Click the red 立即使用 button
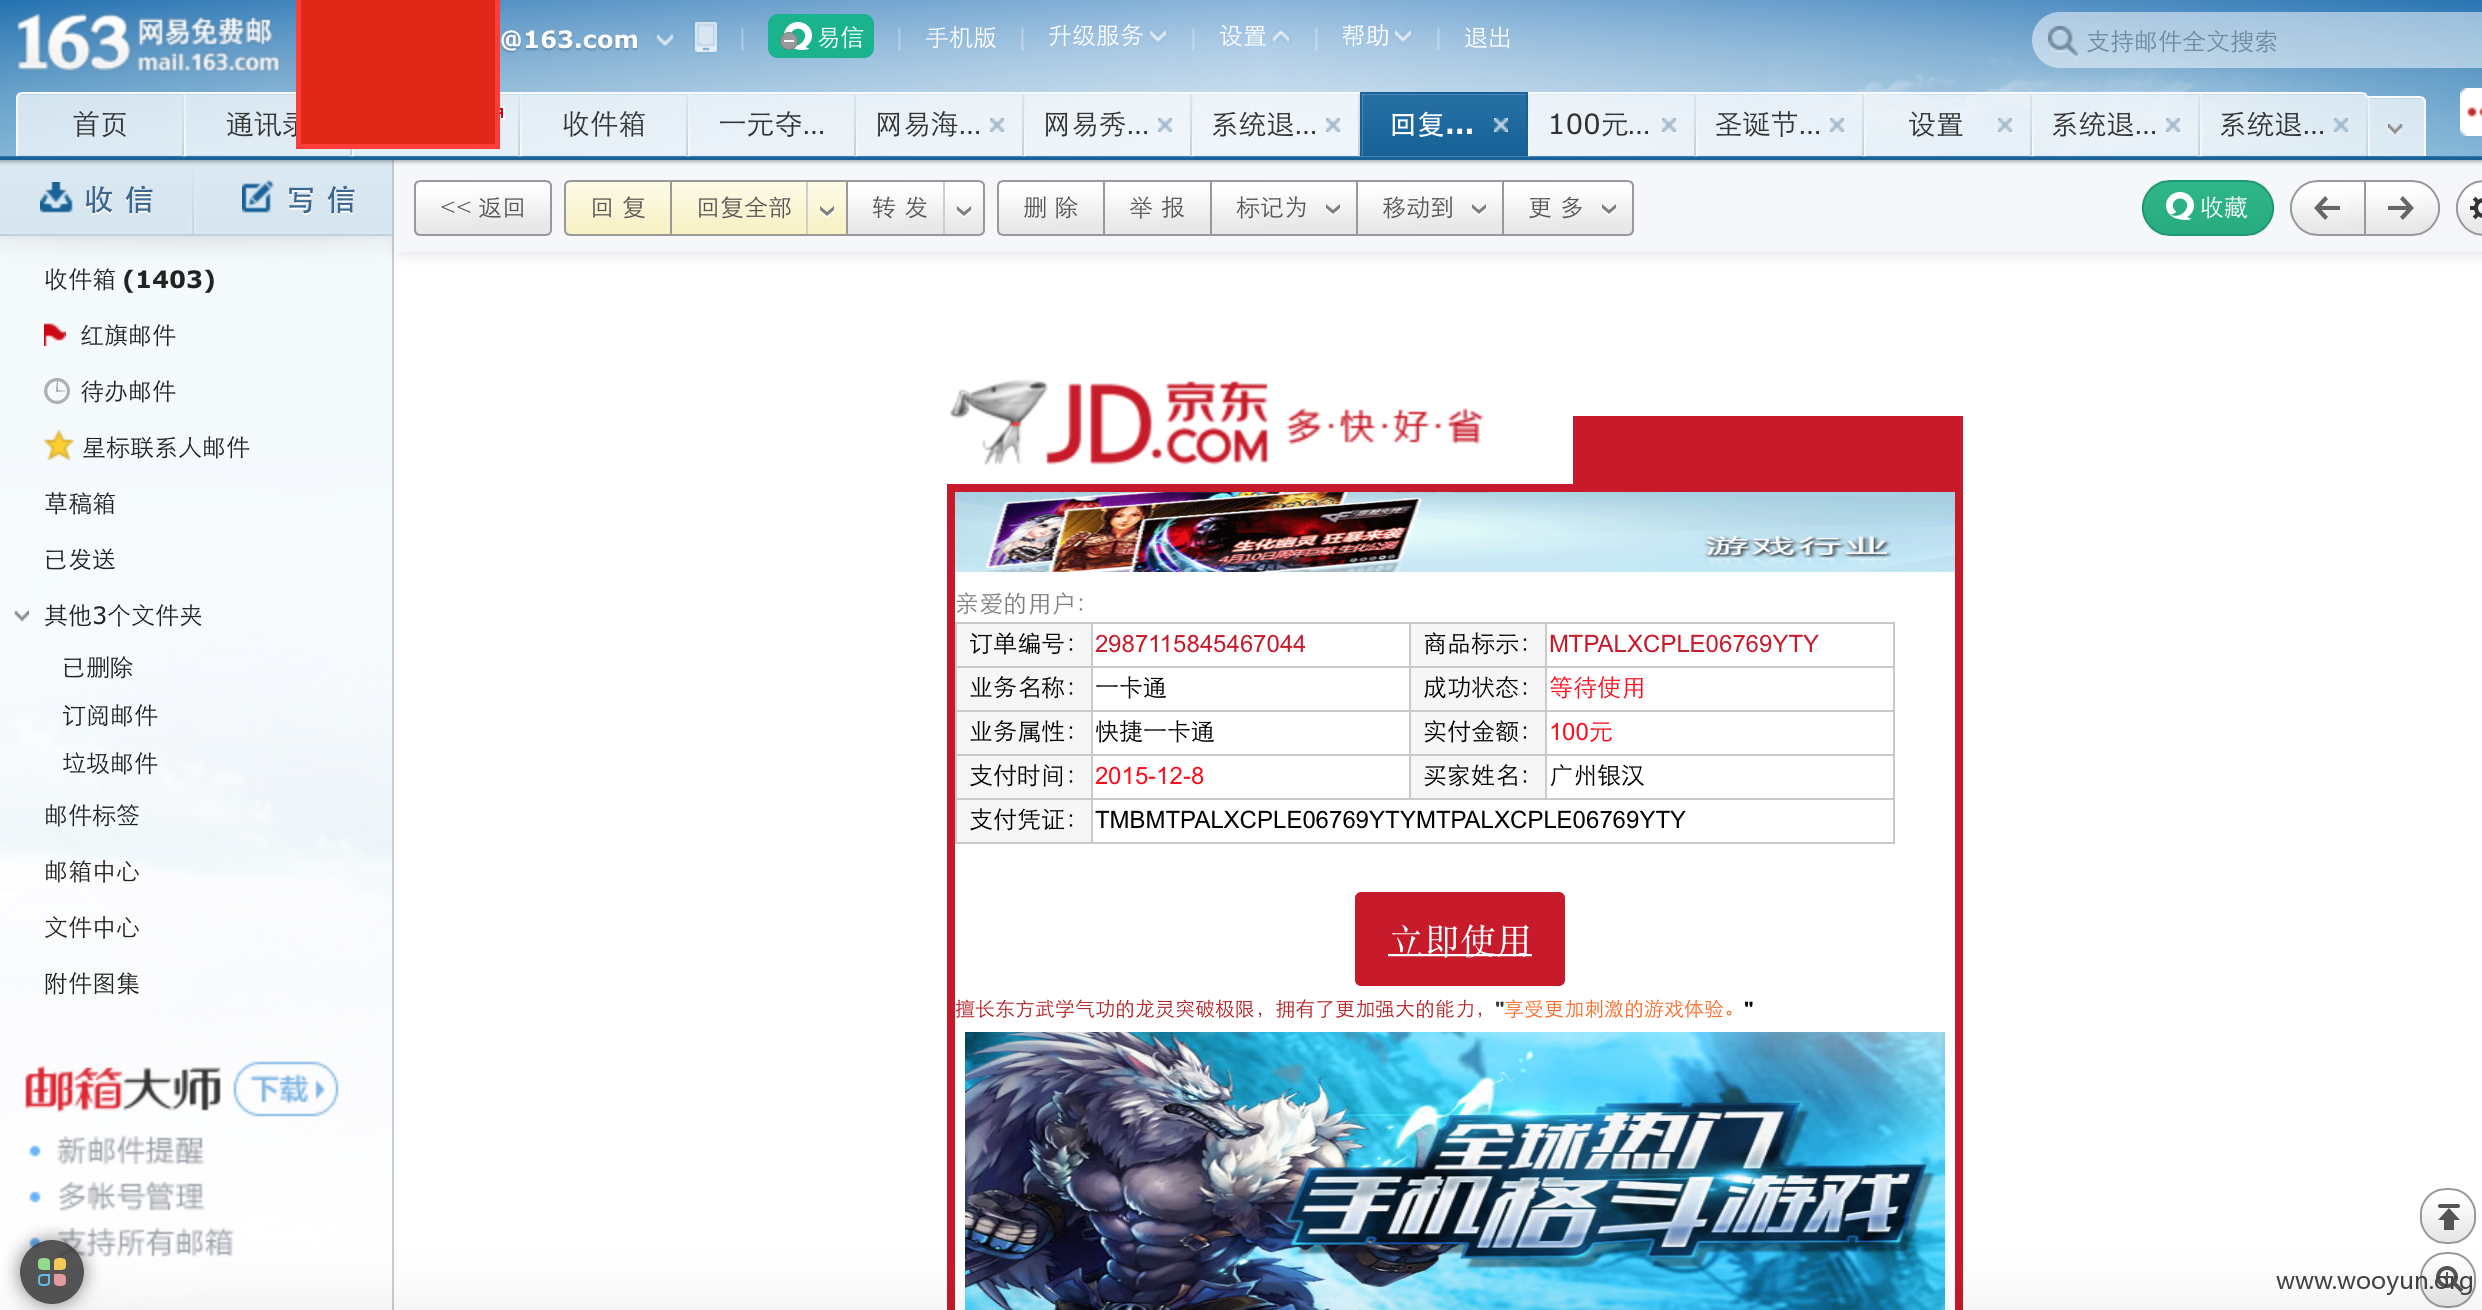This screenshot has width=2482, height=1310. 1460,939
